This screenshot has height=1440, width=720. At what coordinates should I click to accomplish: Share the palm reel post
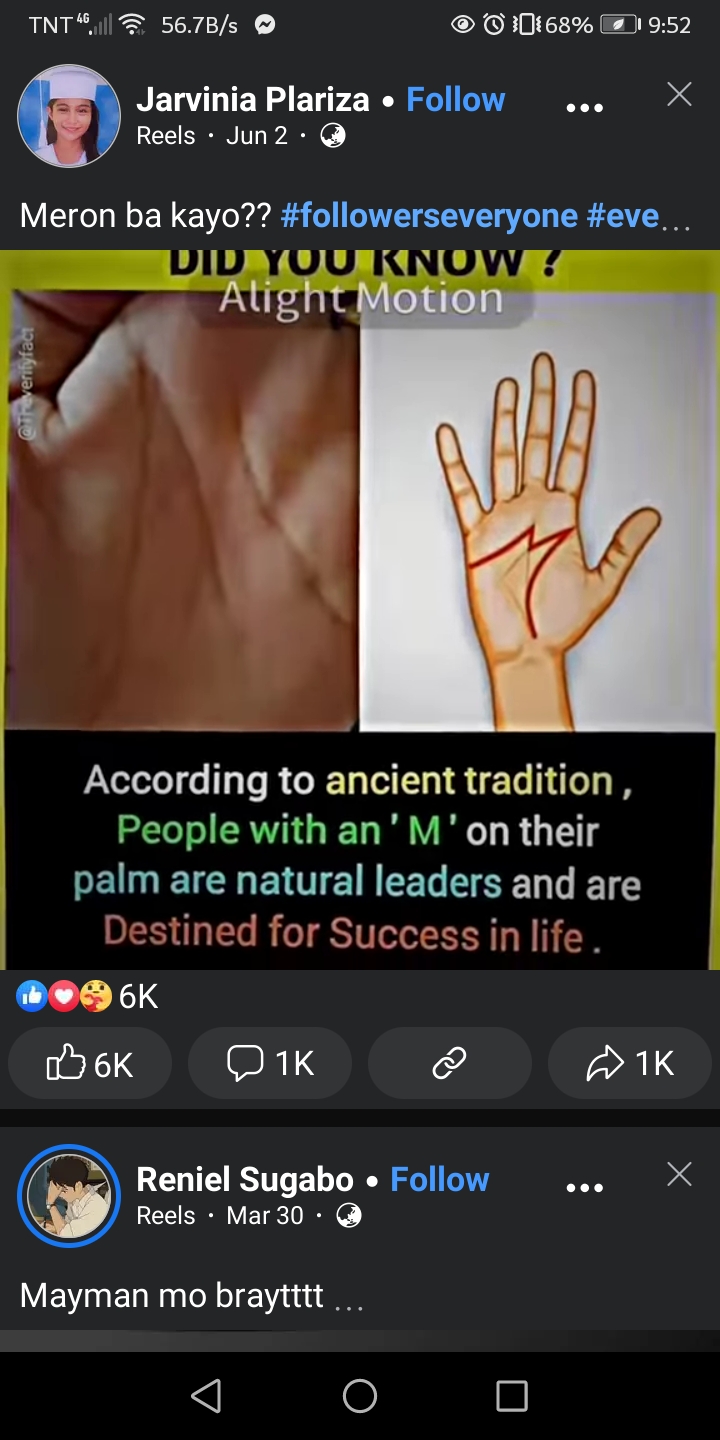630,1064
